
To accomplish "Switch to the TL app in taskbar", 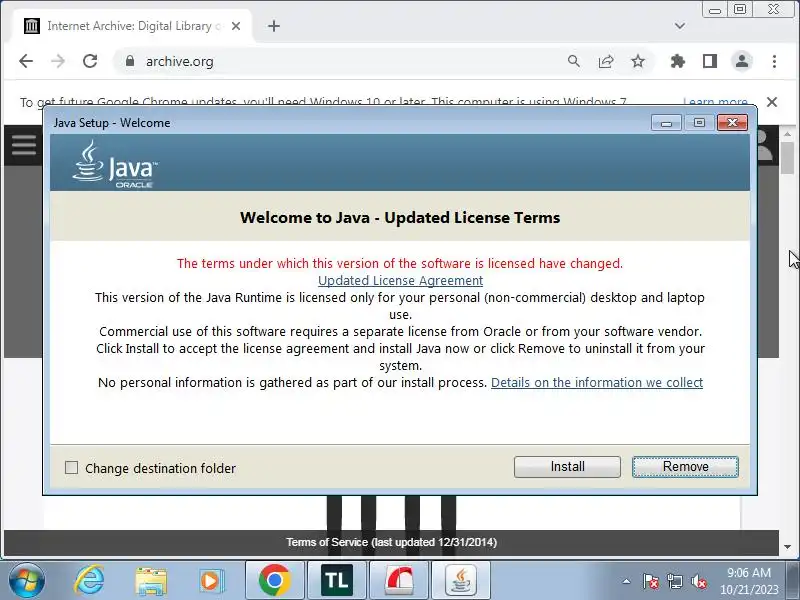I will click(x=337, y=581).
